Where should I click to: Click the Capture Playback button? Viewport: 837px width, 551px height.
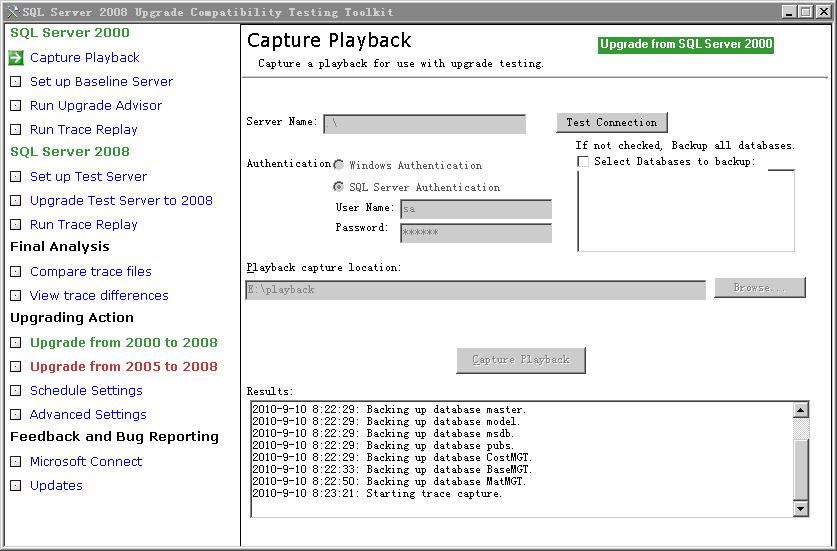[521, 360]
